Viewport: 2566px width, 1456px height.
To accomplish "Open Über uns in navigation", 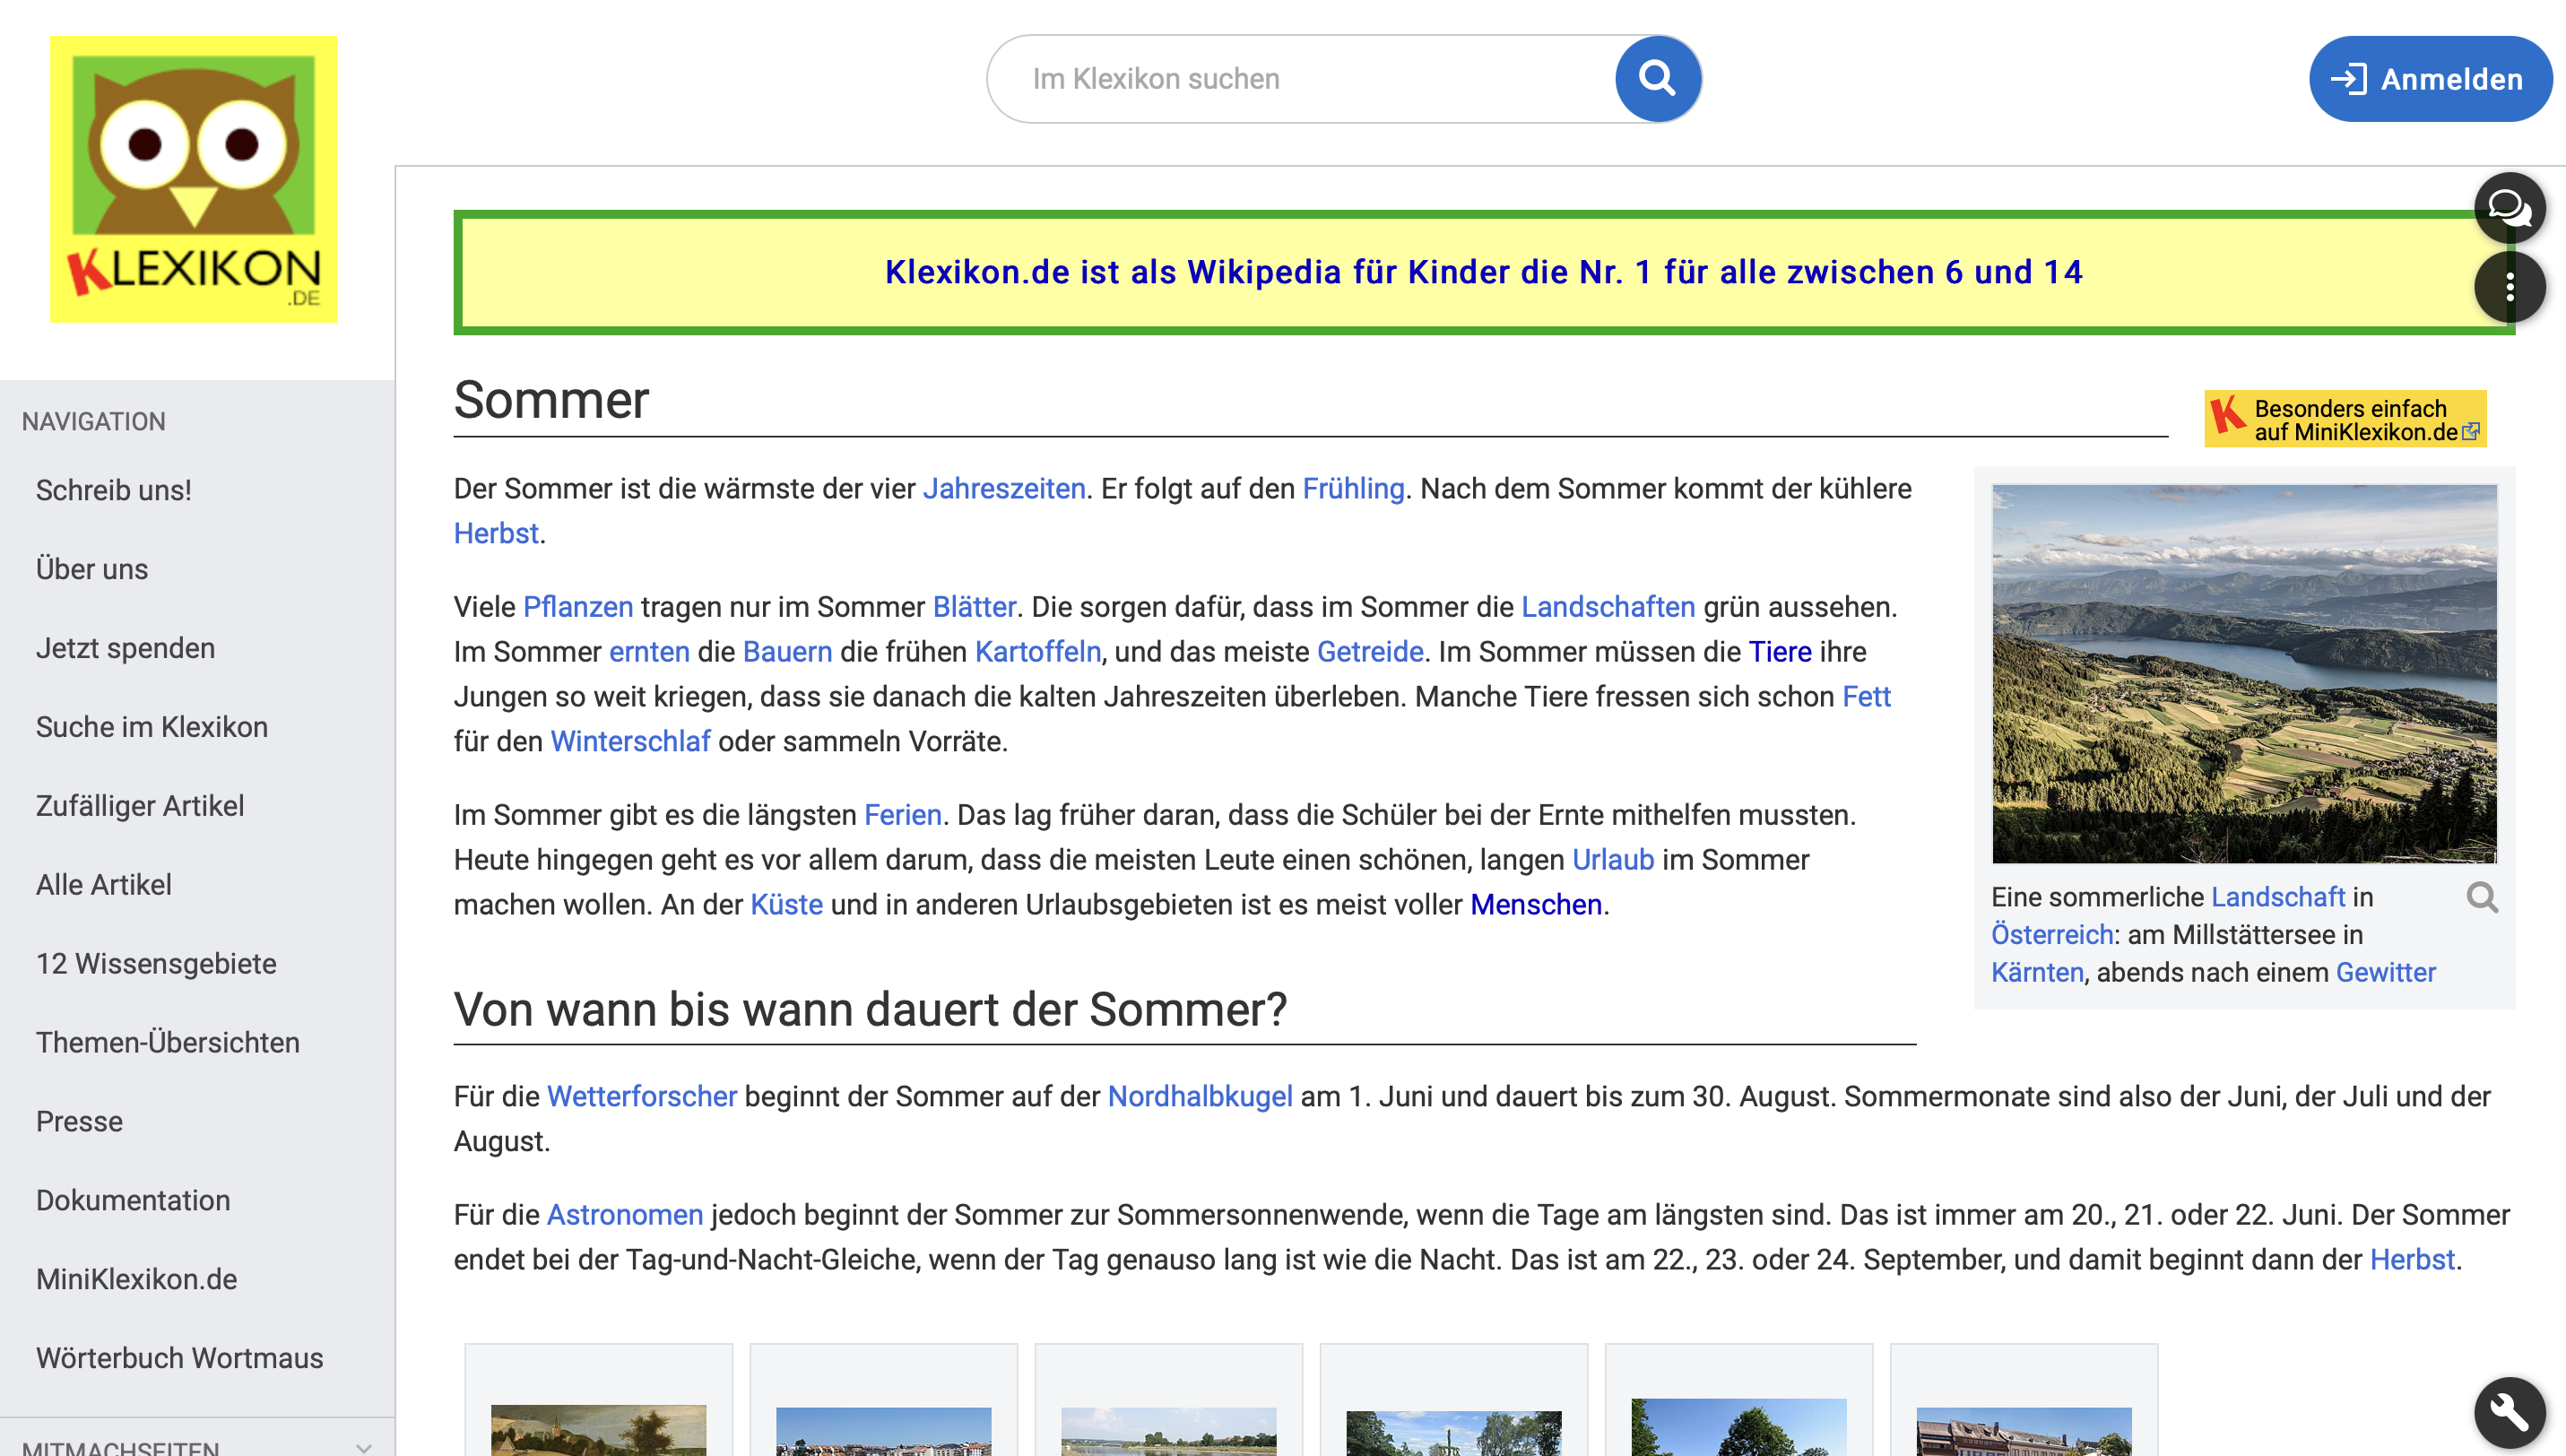I will [x=92, y=569].
